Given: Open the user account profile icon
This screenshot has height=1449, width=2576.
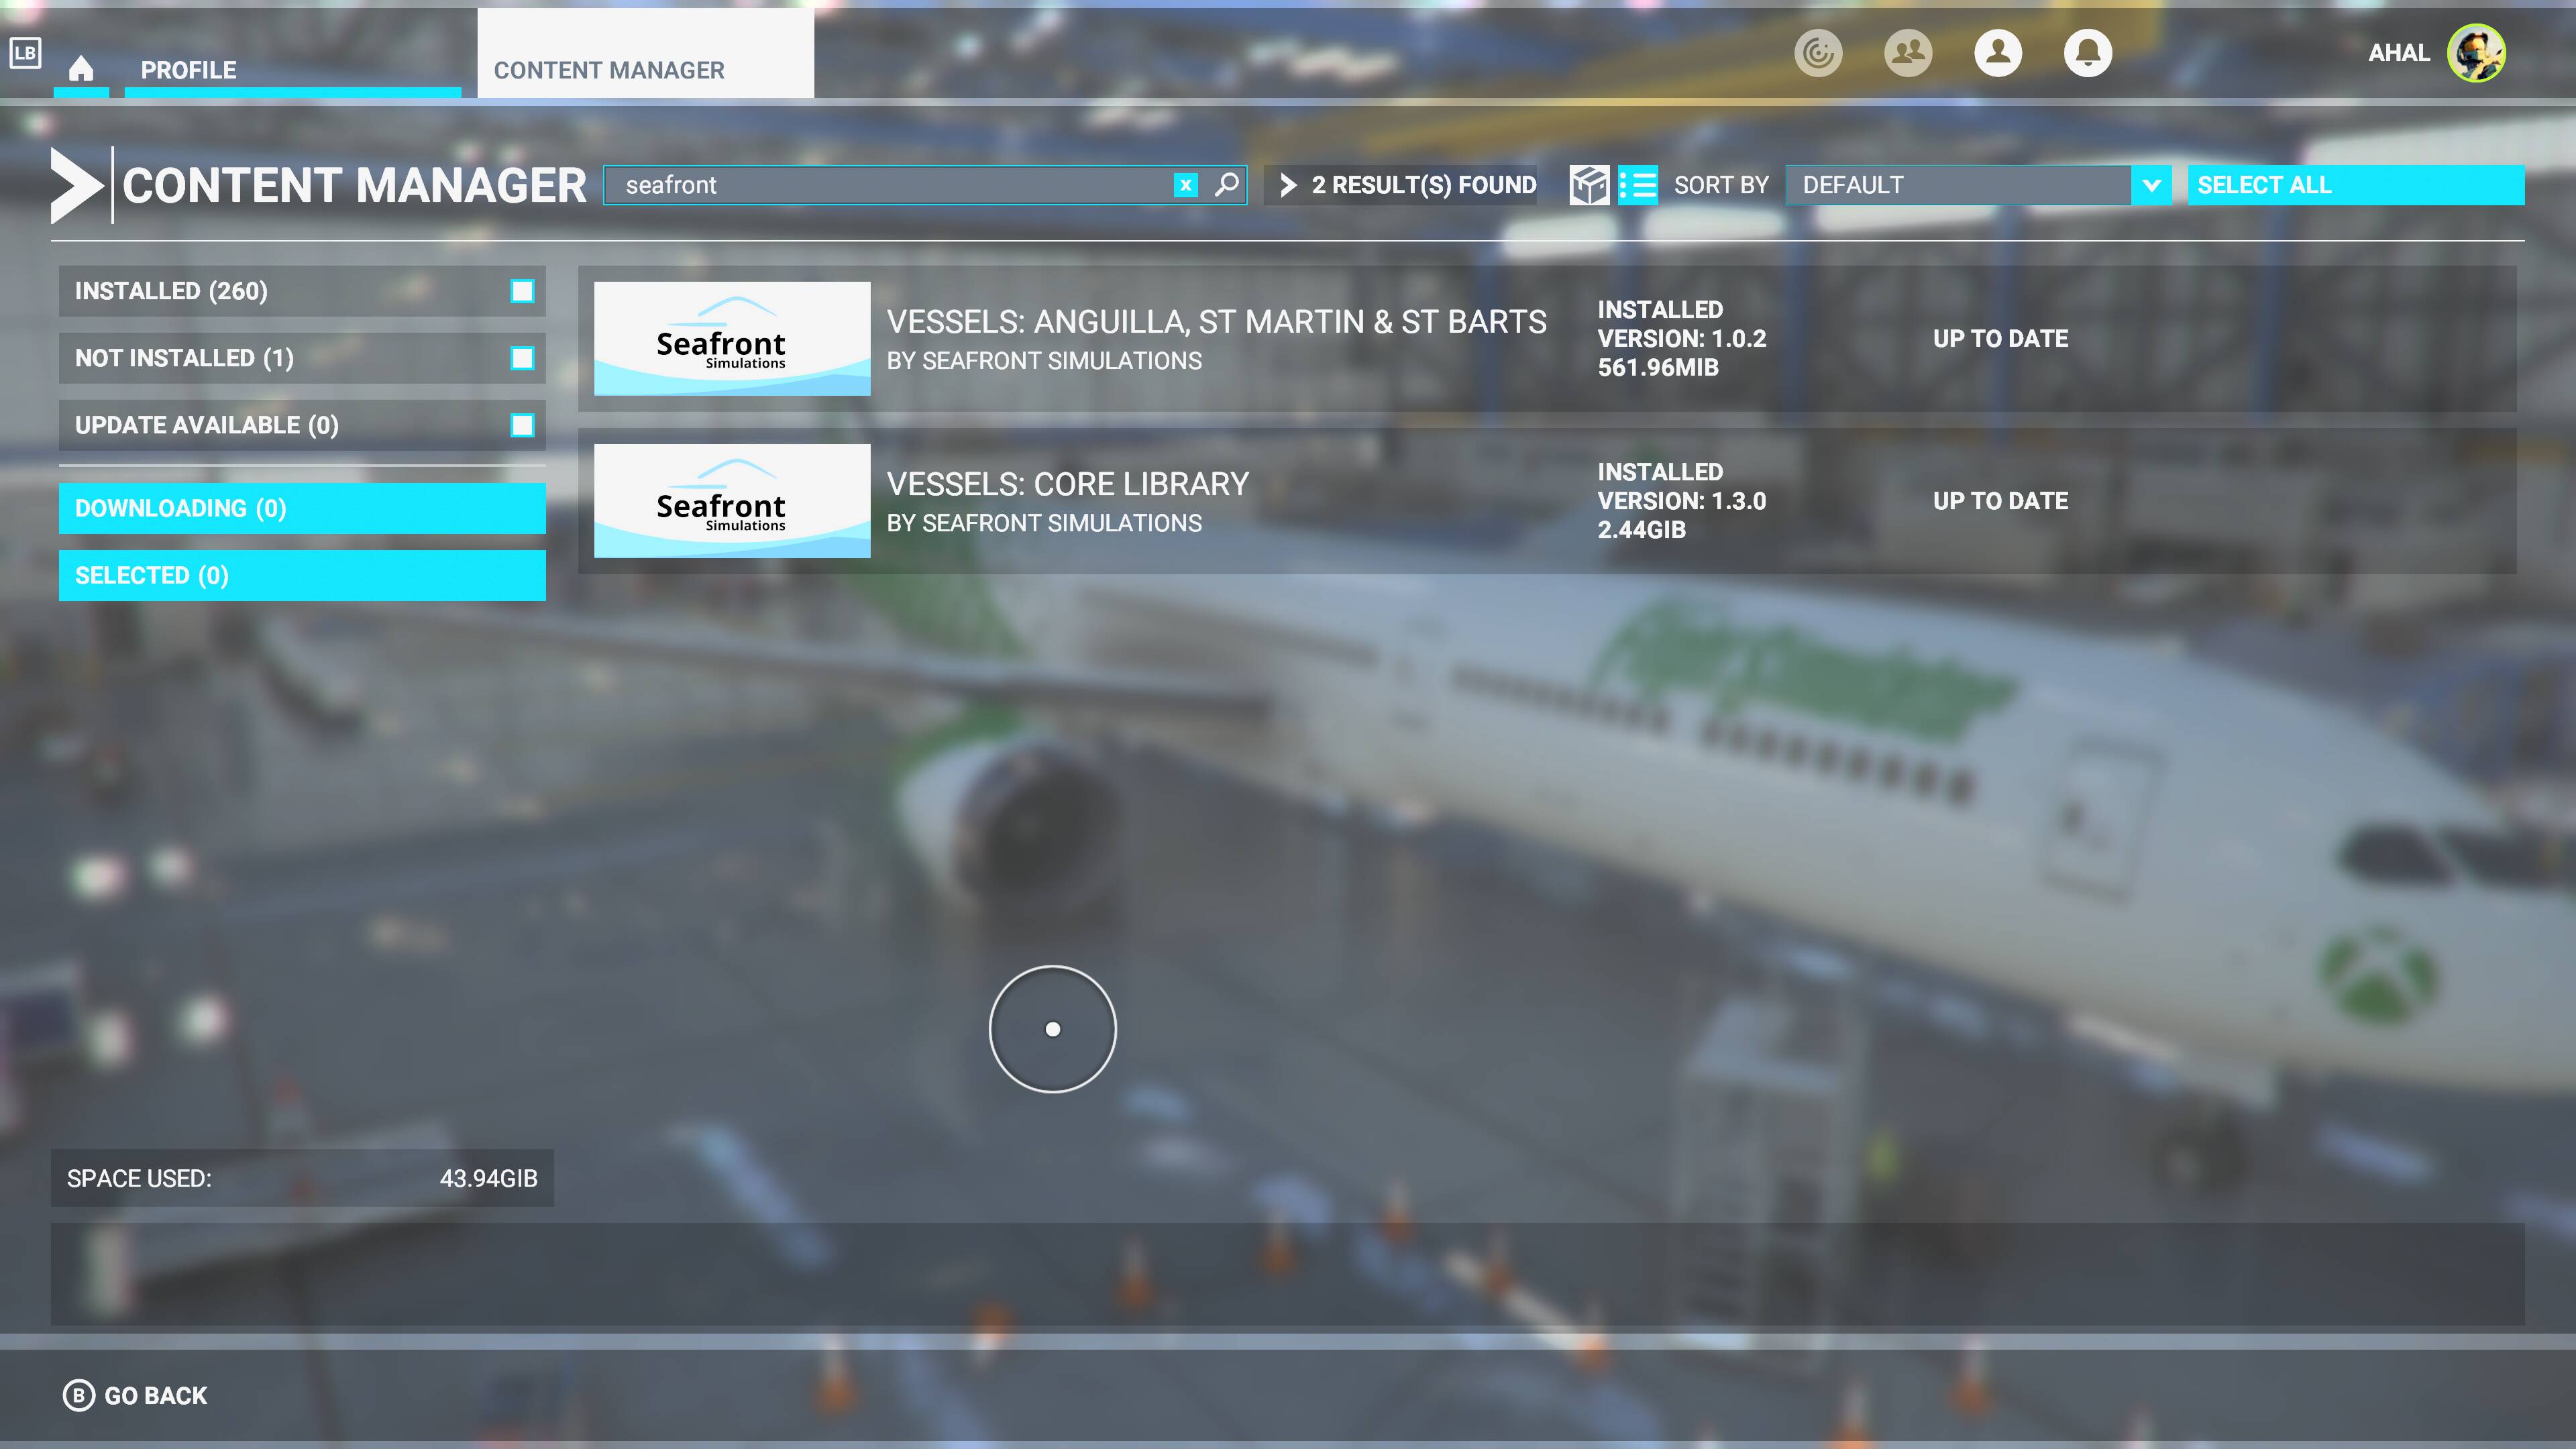Looking at the screenshot, I should tap(1997, 53).
